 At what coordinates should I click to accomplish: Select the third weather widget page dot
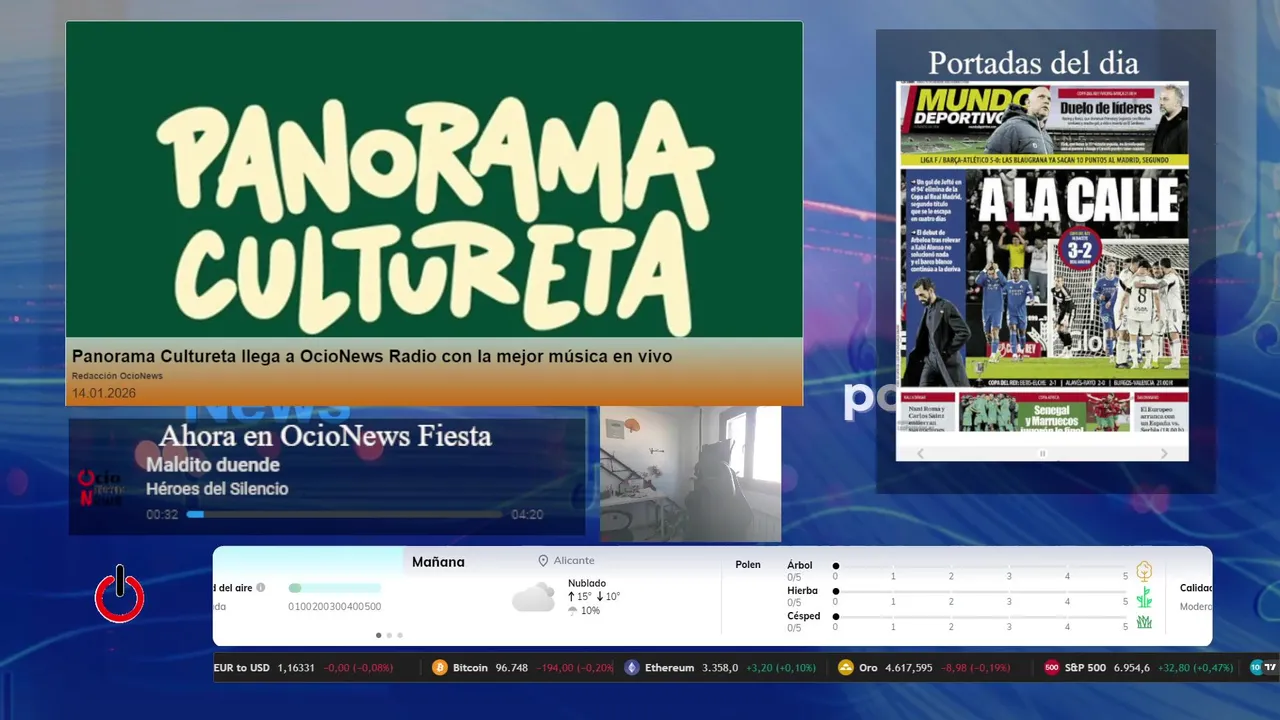click(x=400, y=635)
